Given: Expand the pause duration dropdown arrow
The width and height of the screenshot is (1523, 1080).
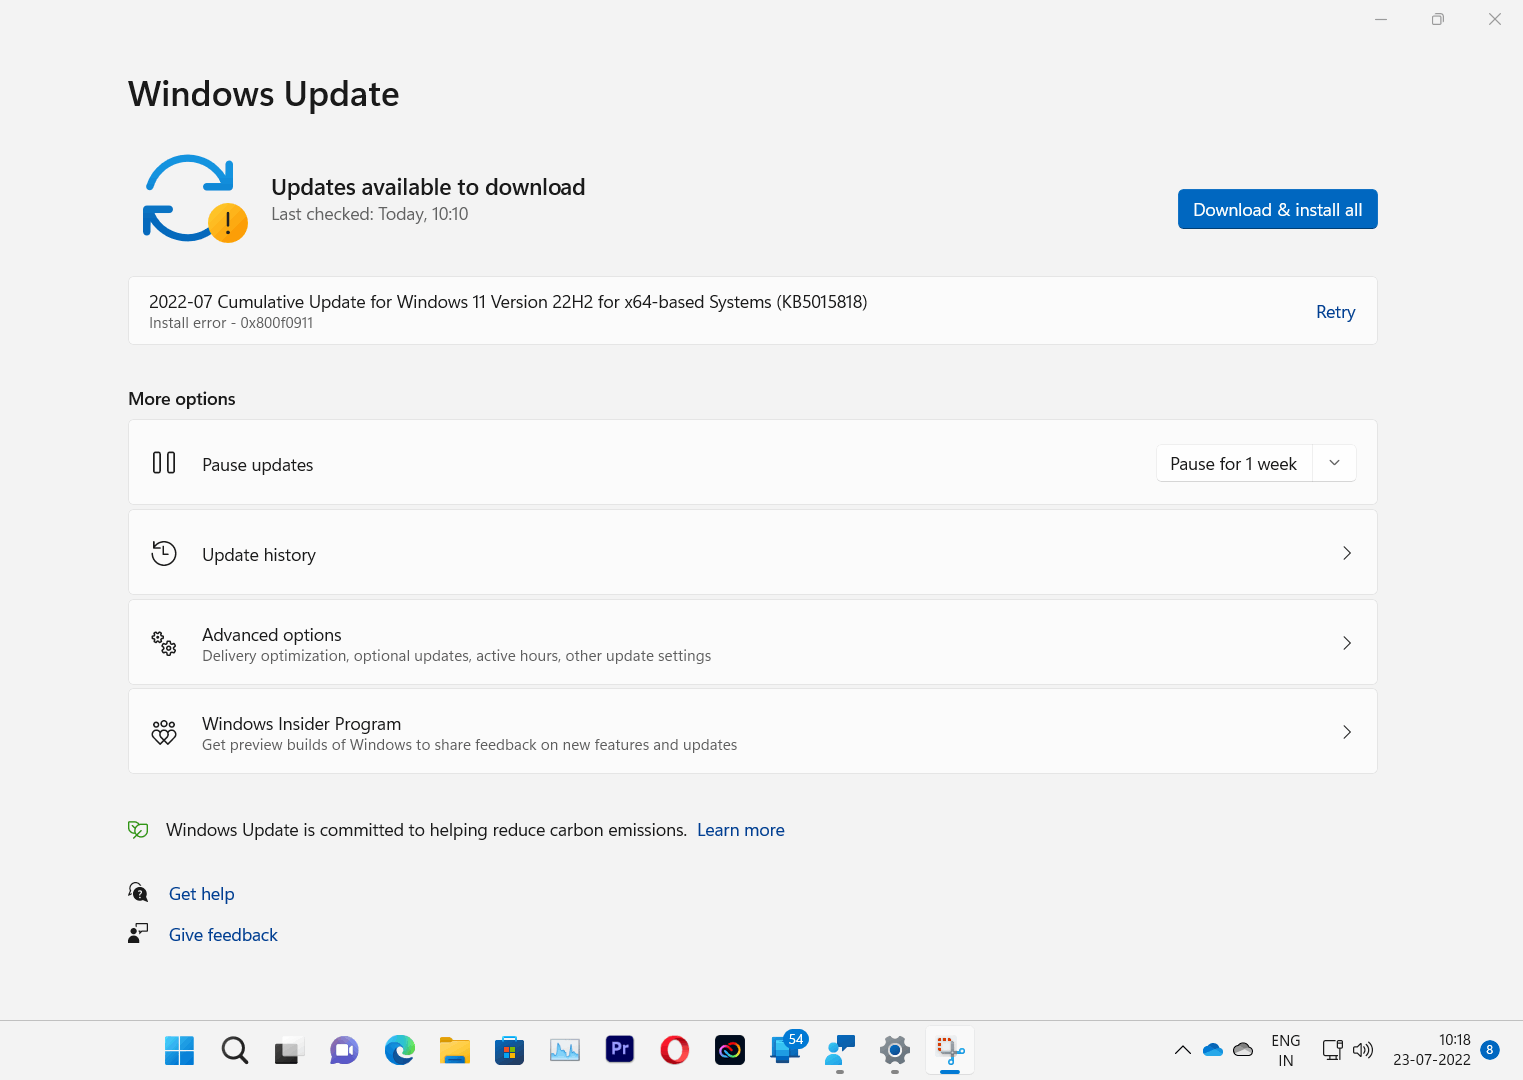Looking at the screenshot, I should [x=1334, y=463].
